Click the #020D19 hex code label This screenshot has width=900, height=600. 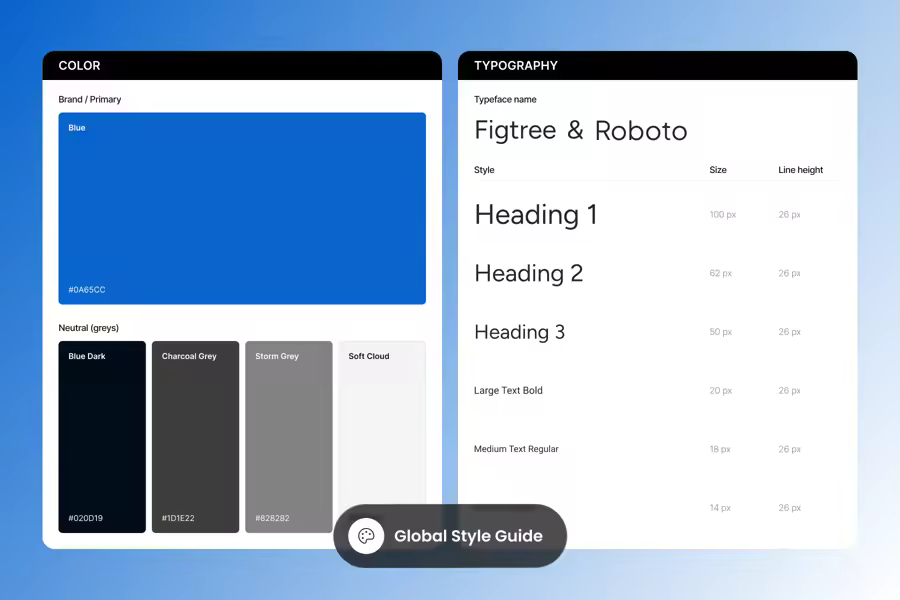86,519
